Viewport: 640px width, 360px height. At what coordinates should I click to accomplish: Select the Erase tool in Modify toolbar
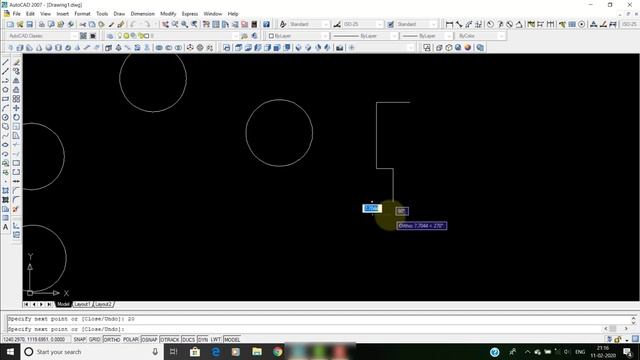(16, 62)
